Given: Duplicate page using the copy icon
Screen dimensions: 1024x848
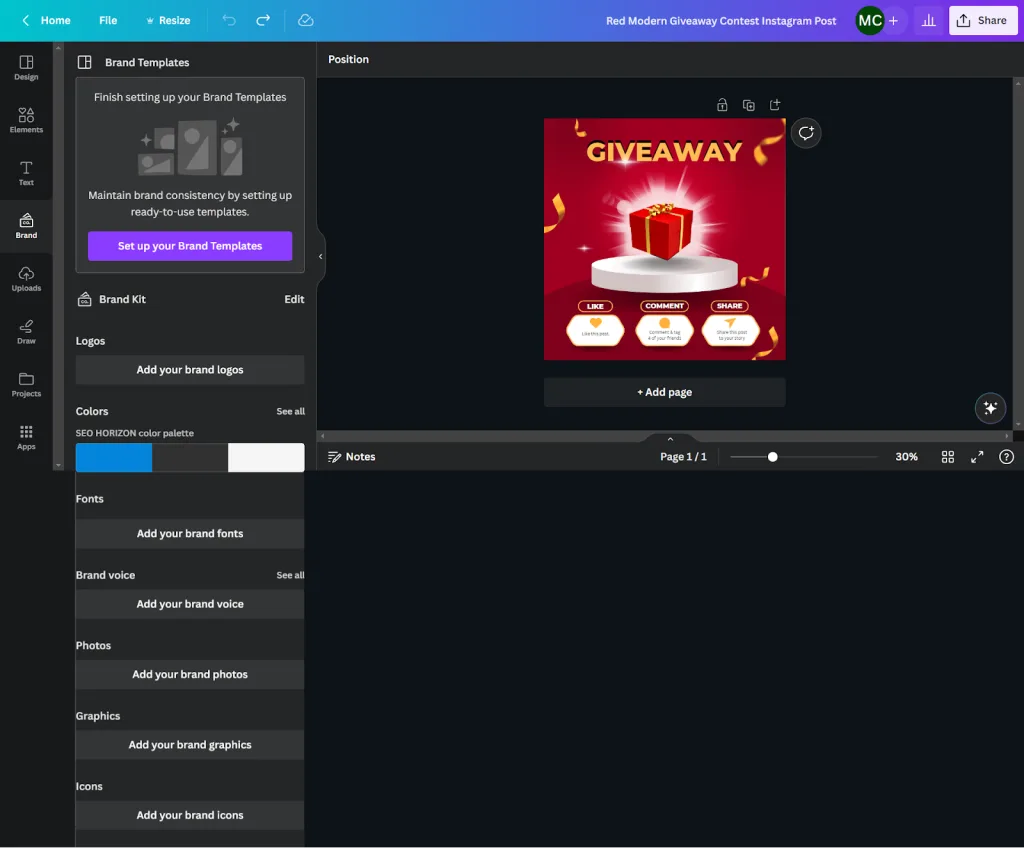Looking at the screenshot, I should (x=749, y=105).
